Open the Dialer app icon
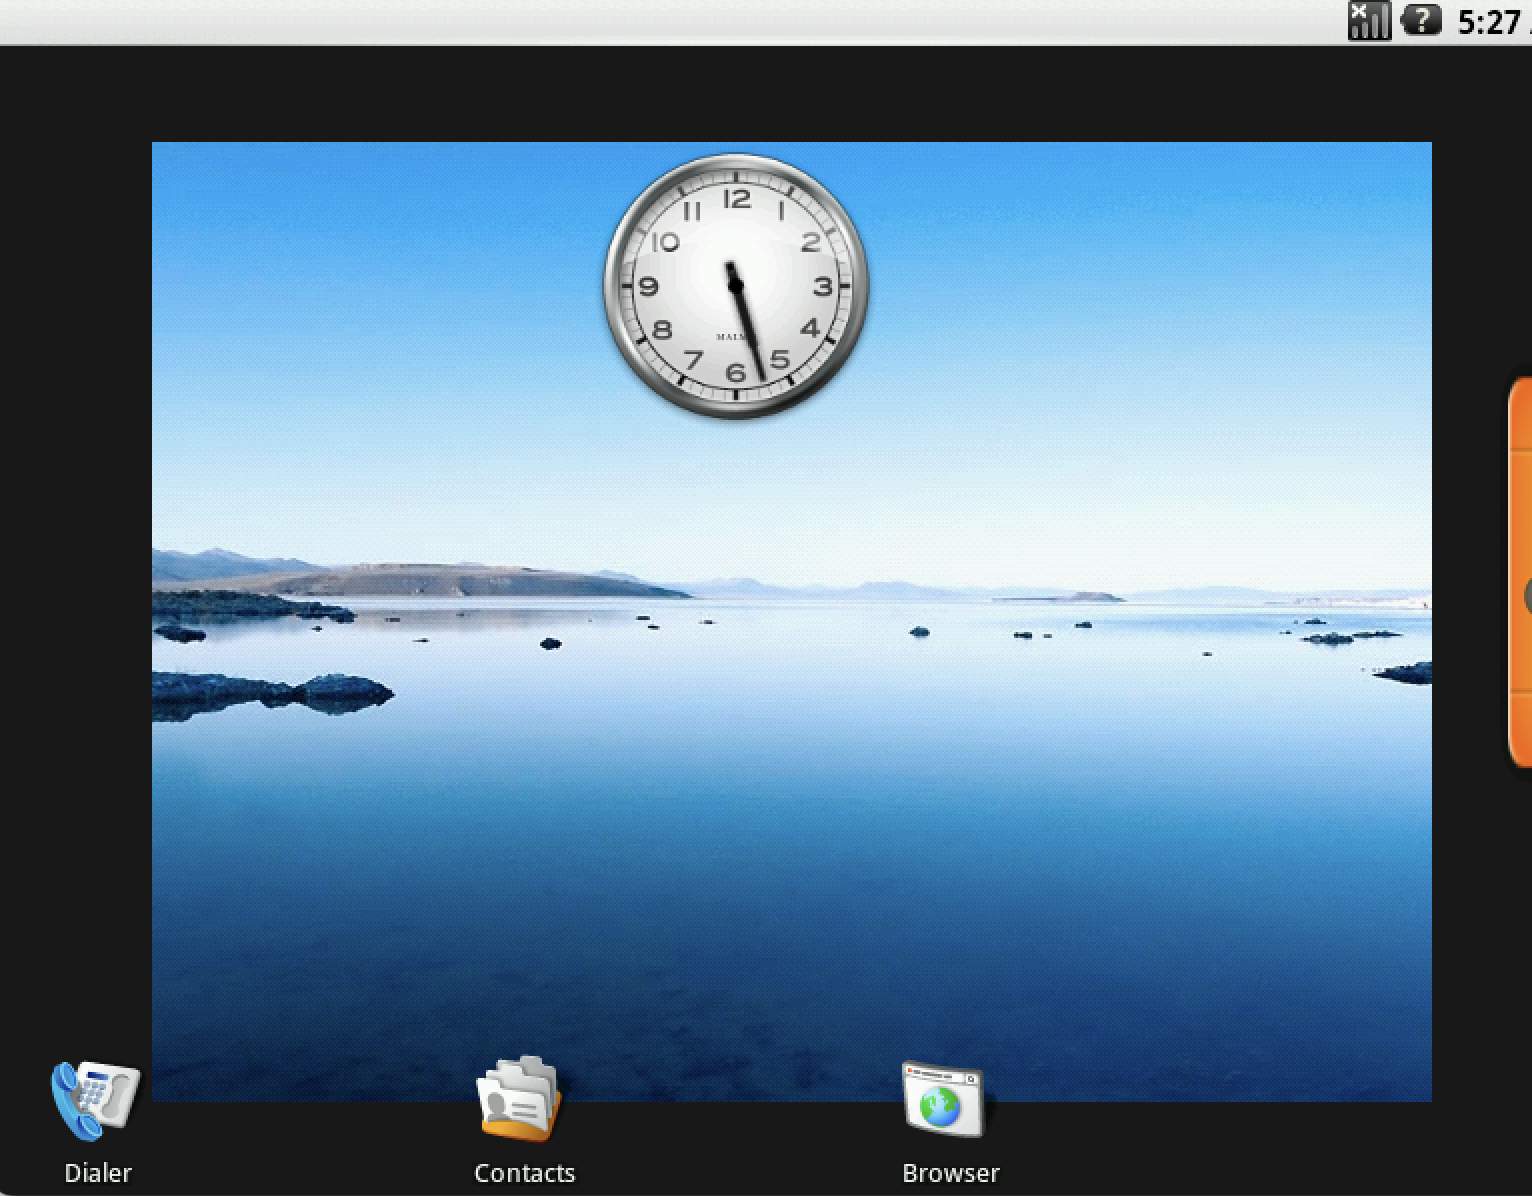The image size is (1532, 1196). [x=95, y=1100]
